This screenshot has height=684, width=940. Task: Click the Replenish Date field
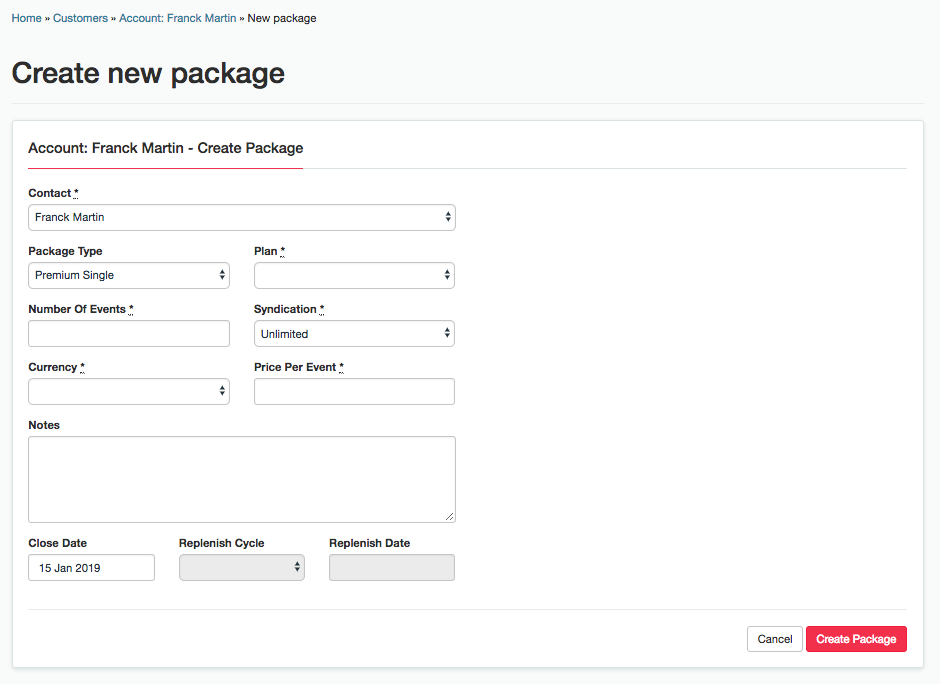coord(392,568)
